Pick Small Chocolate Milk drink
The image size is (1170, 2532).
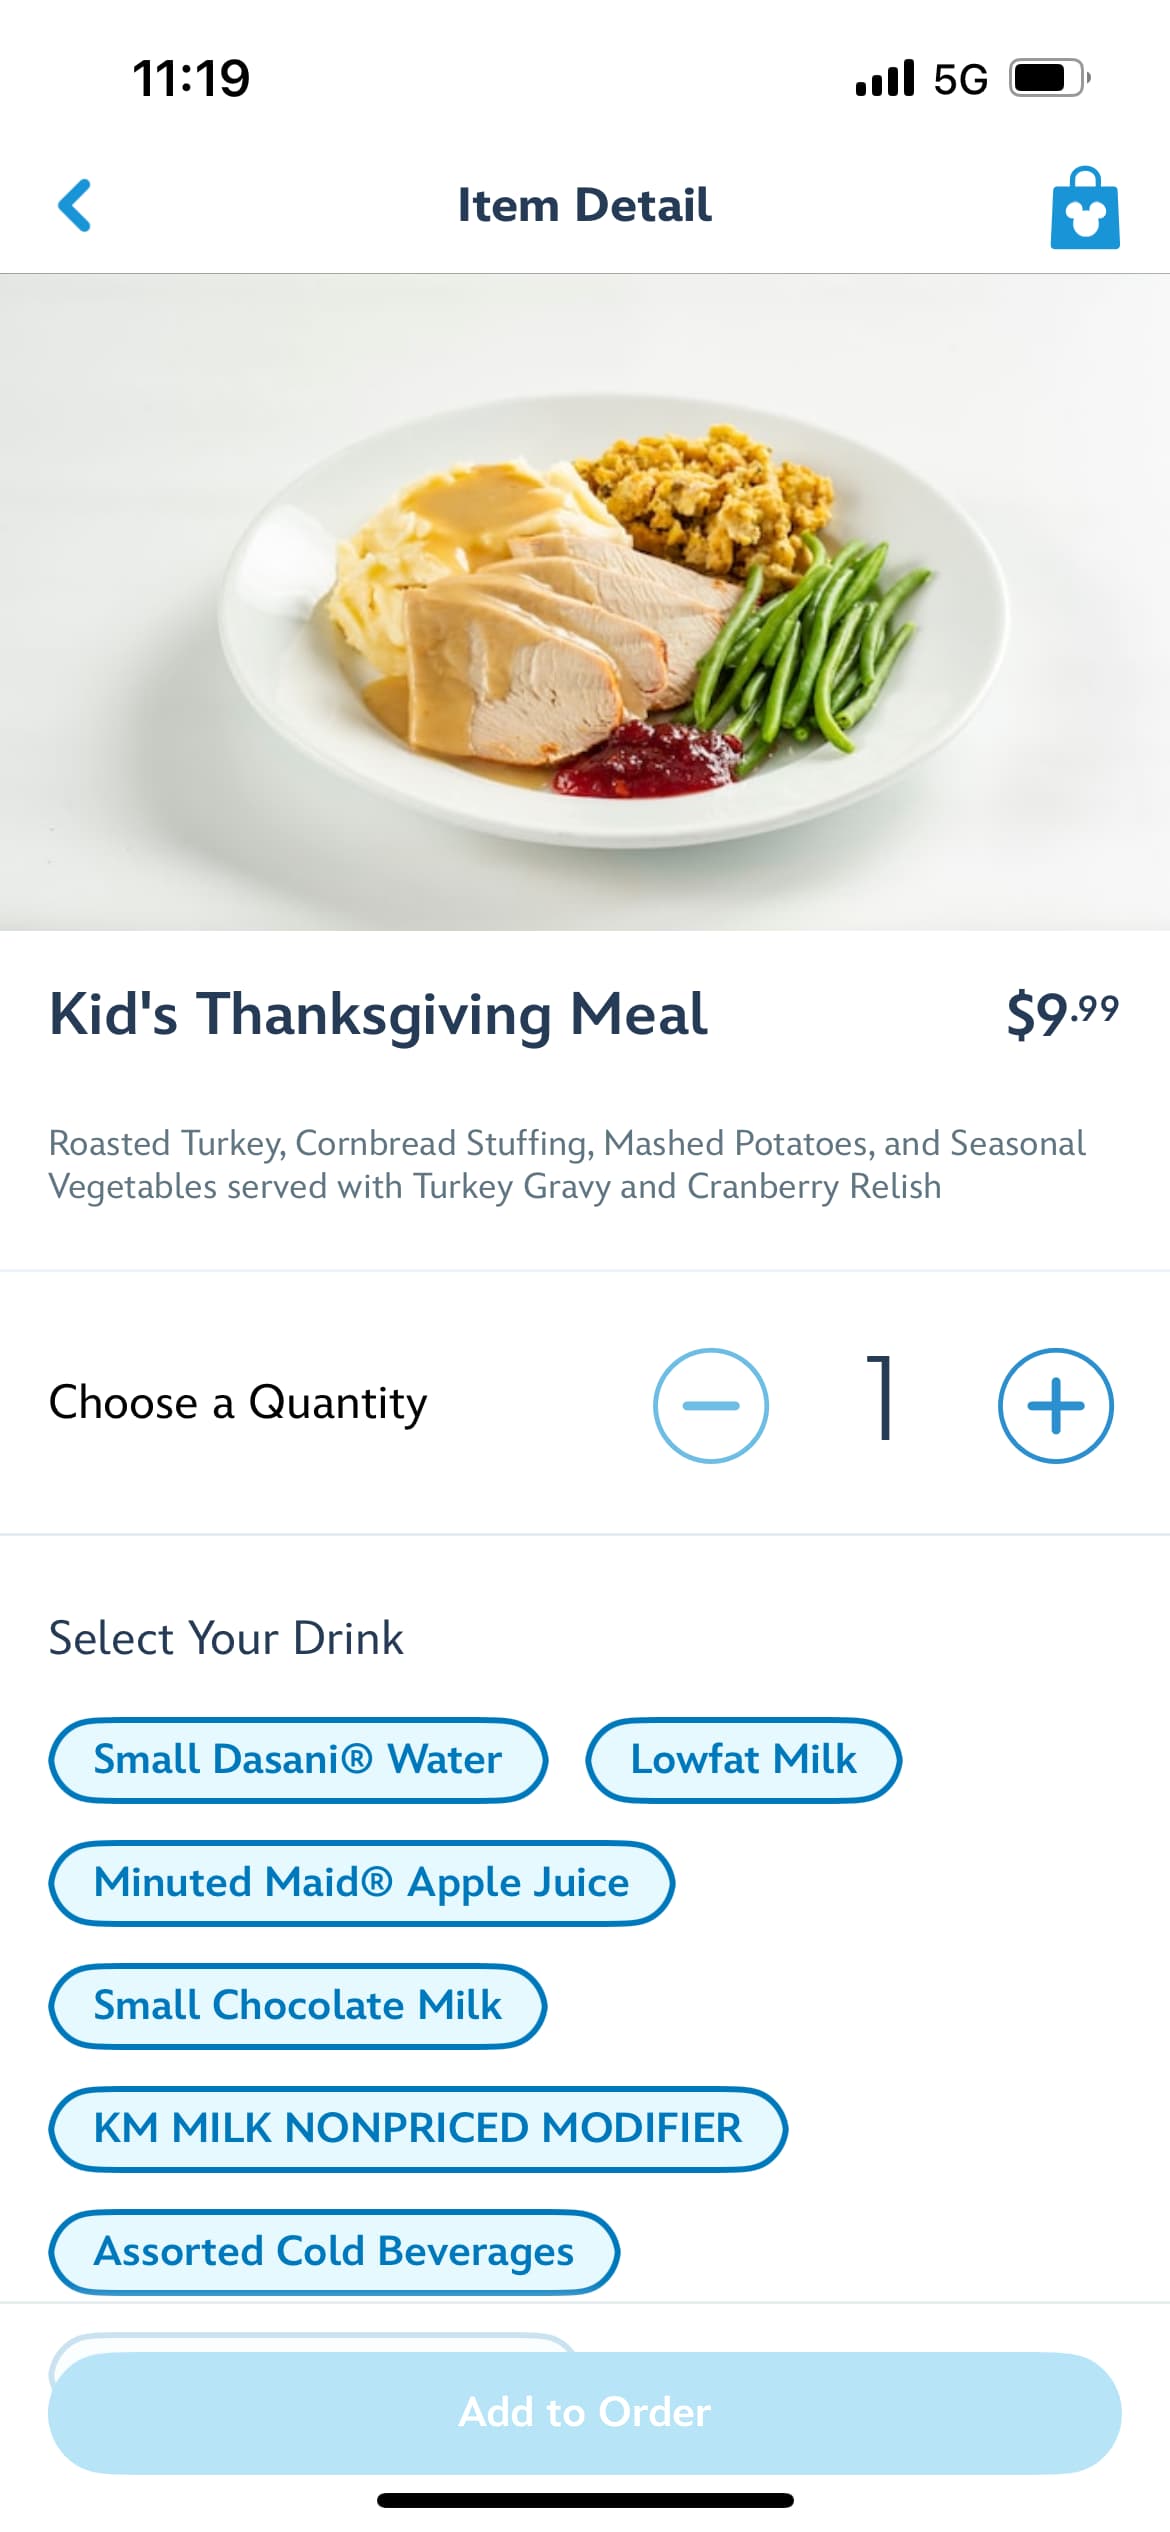(x=297, y=2006)
